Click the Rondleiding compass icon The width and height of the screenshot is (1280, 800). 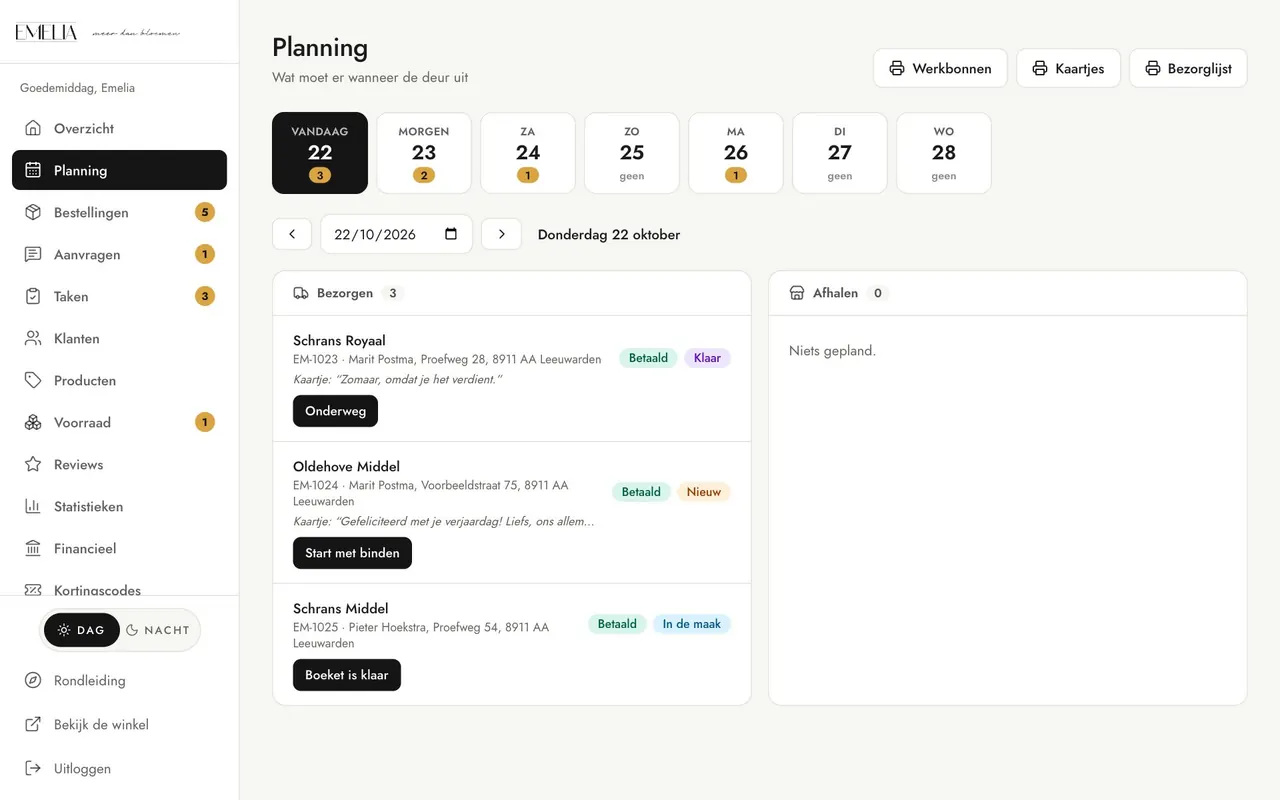point(33,680)
